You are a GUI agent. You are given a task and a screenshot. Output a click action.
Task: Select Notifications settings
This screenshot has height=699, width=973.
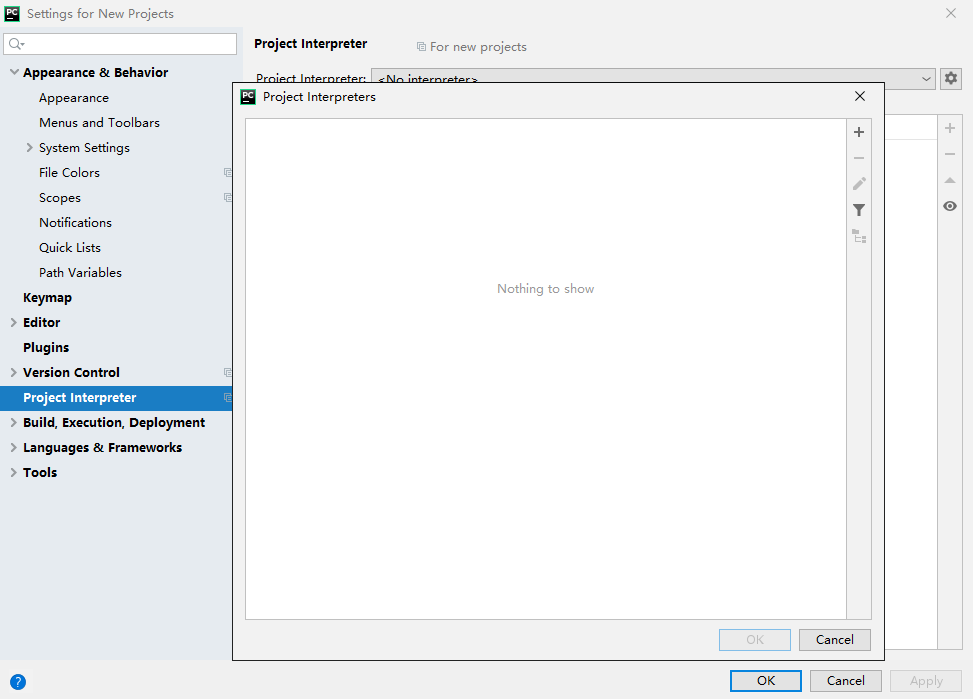click(76, 223)
